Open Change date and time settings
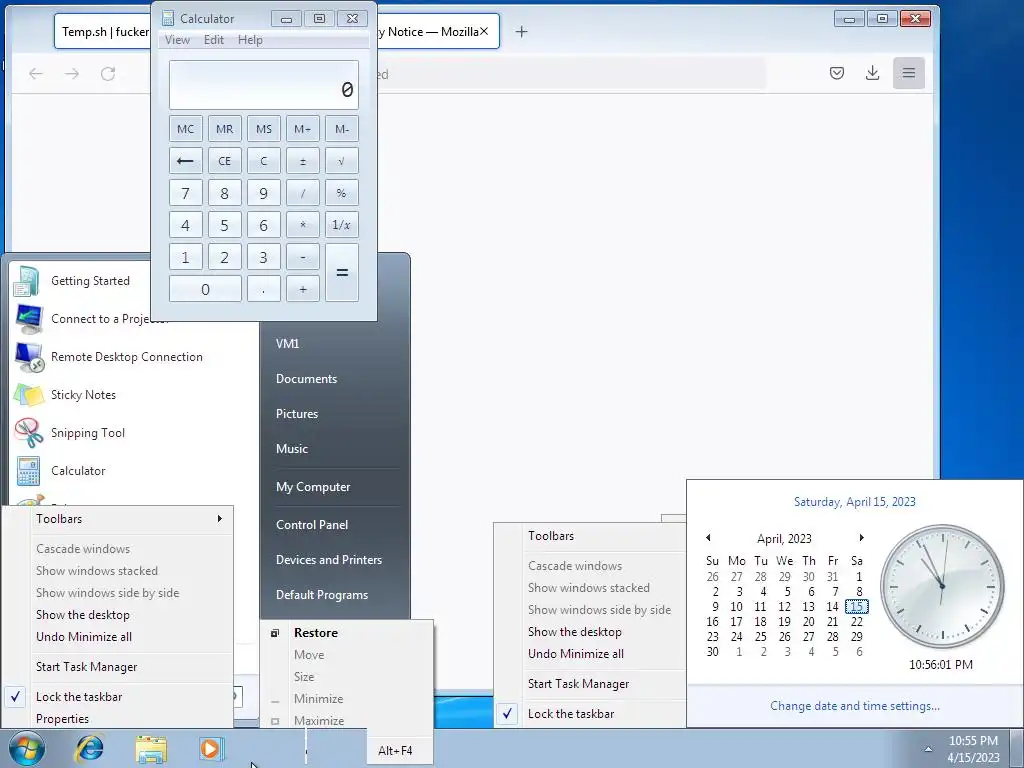The width and height of the screenshot is (1024, 768). pos(855,706)
